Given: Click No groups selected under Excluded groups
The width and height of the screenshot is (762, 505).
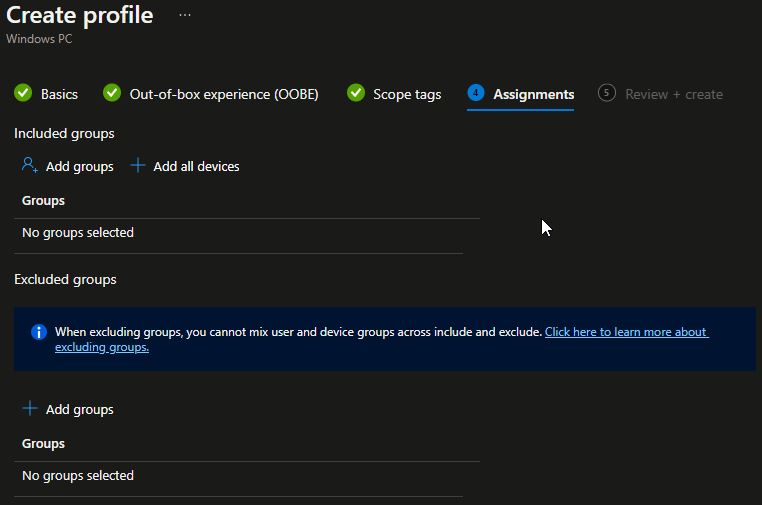Looking at the screenshot, I should coord(78,475).
